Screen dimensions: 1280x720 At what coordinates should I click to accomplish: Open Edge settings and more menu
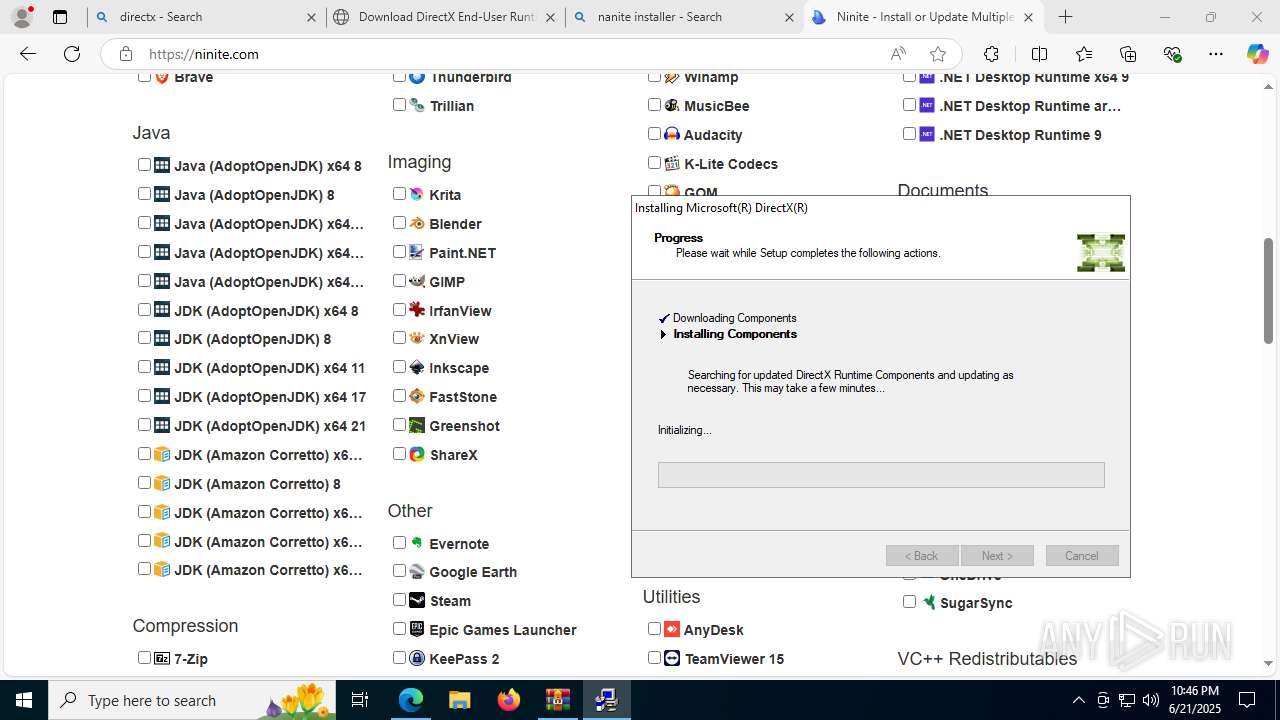click(1215, 54)
